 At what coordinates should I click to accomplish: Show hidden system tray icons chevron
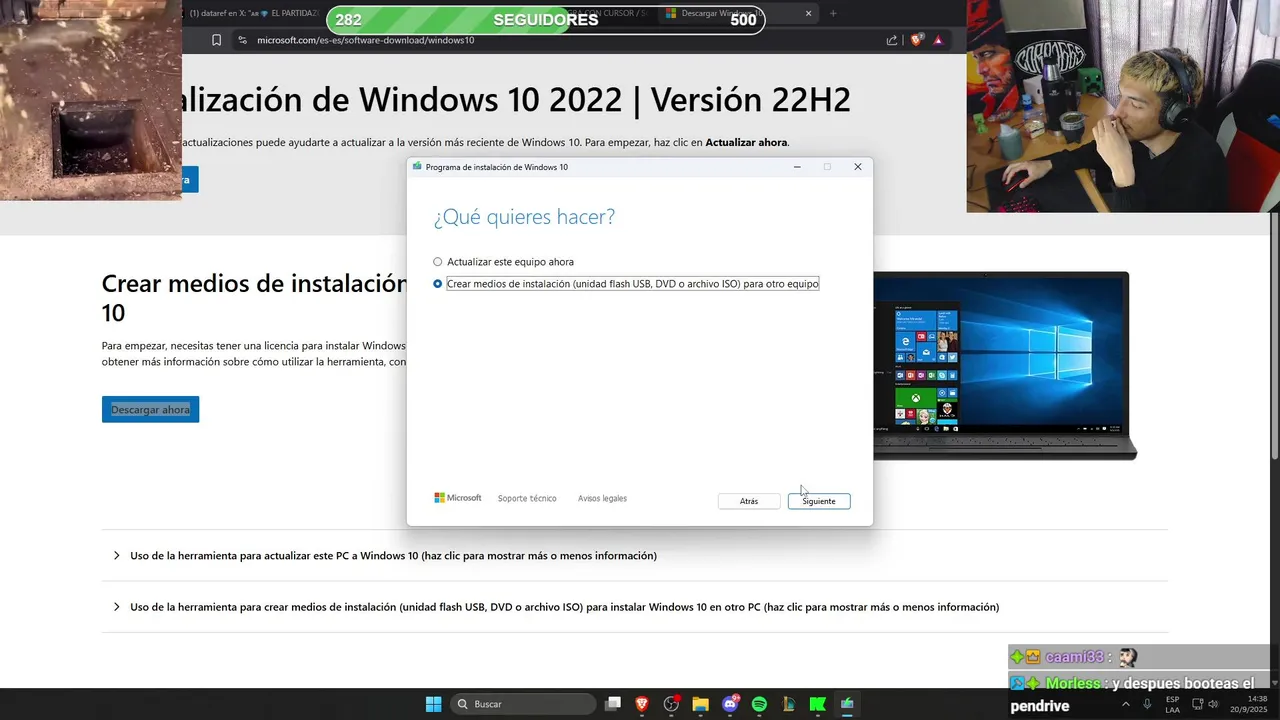[x=1124, y=704]
